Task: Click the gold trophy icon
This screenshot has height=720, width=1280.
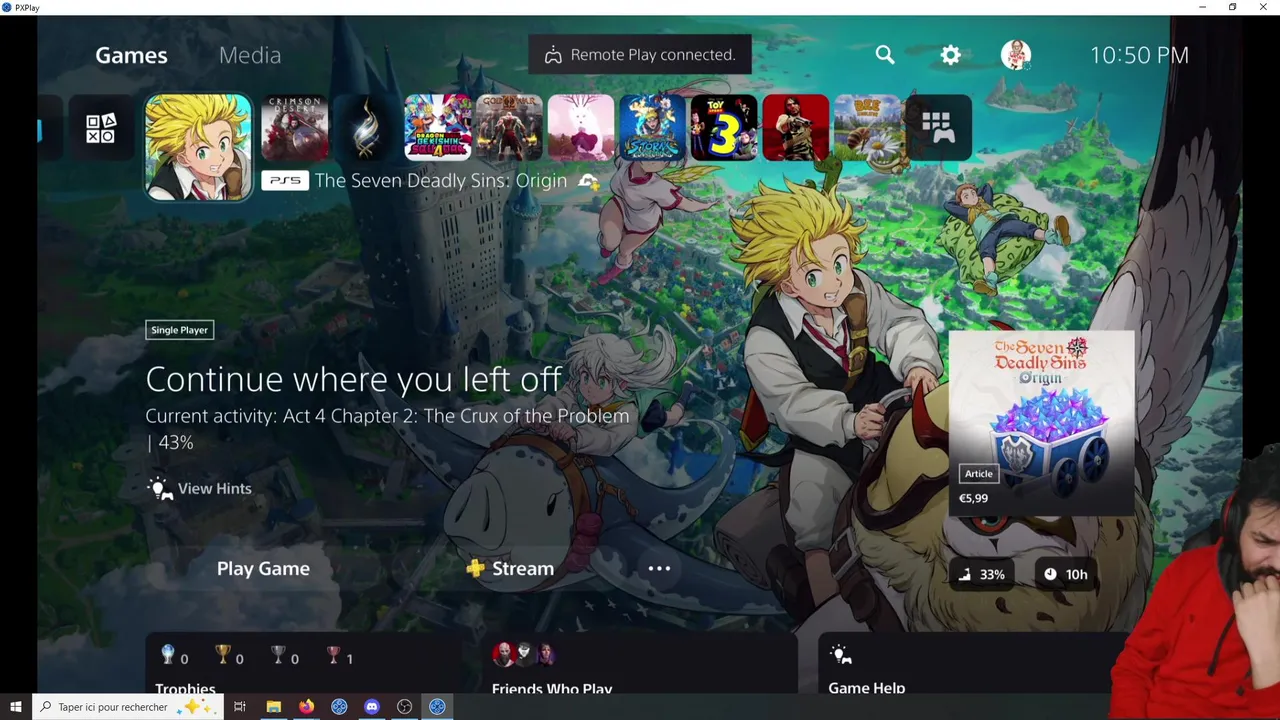Action: [223, 655]
